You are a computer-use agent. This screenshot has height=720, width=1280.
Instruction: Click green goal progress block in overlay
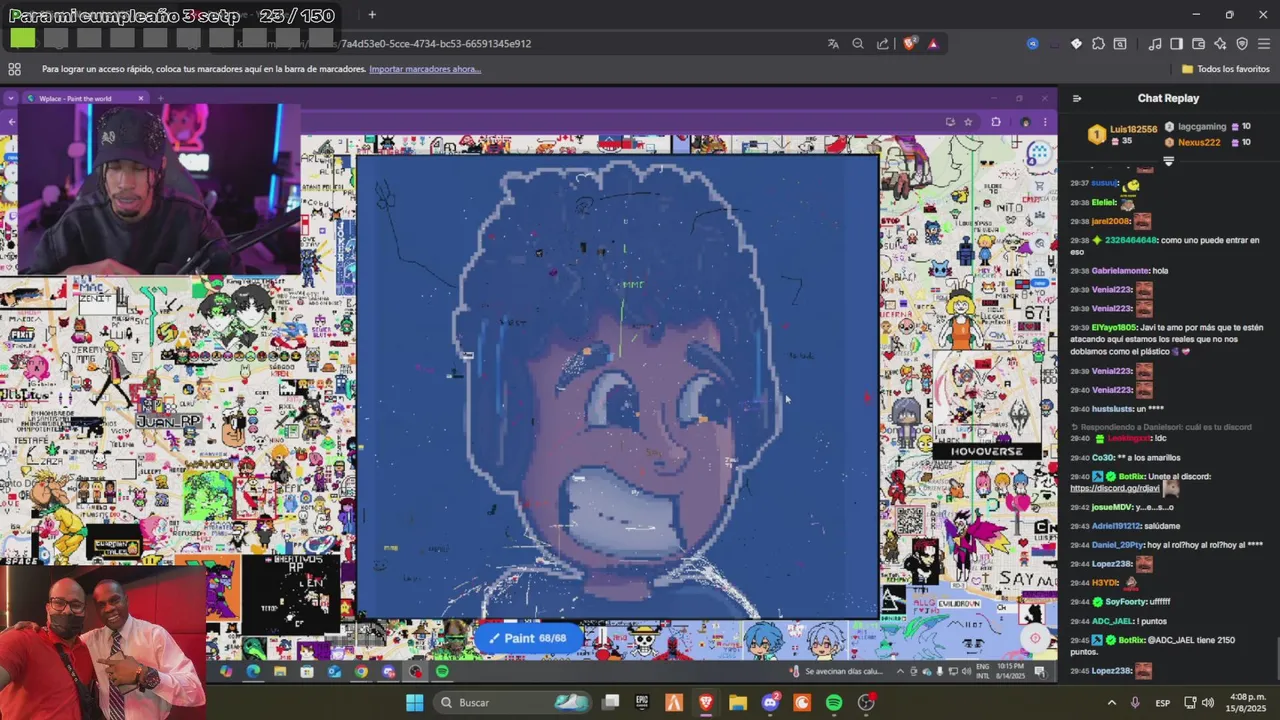pos(23,38)
